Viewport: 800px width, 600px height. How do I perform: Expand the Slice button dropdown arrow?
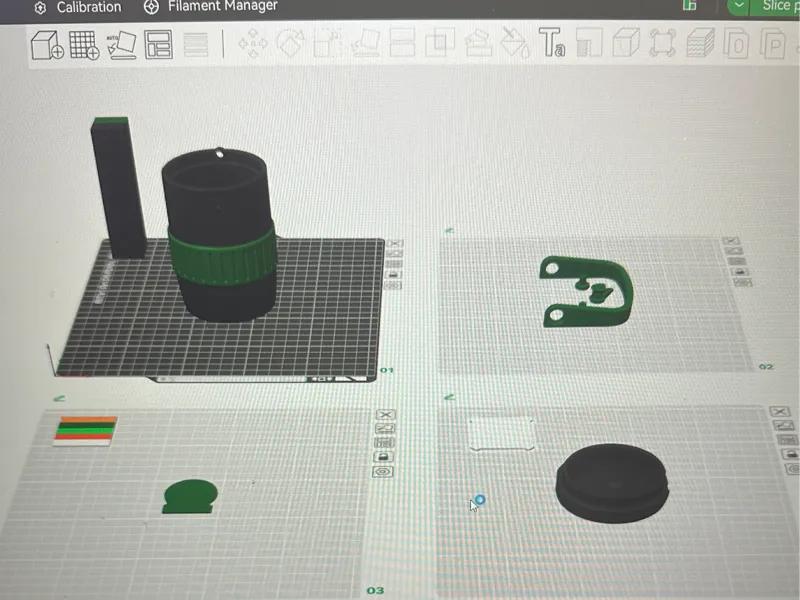(738, 7)
